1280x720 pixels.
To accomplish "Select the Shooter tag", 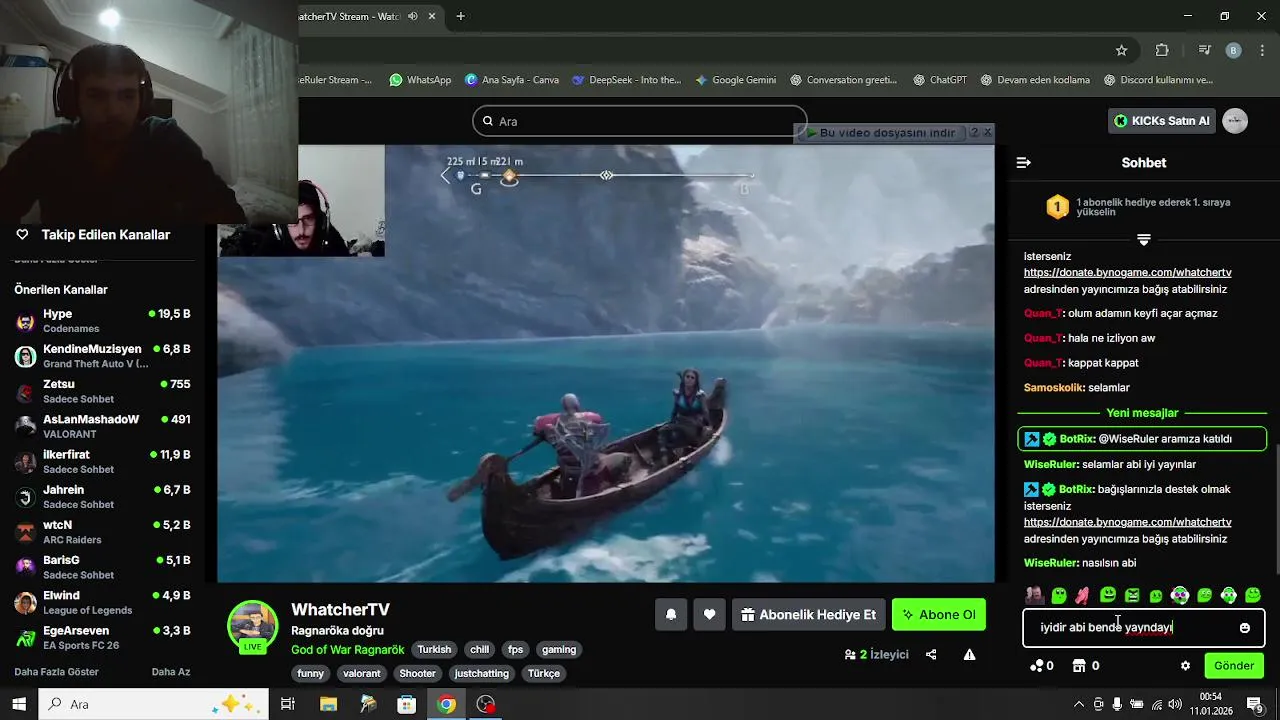I will tap(417, 674).
